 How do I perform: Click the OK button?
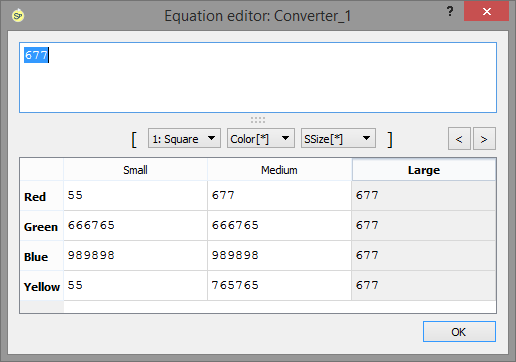click(x=459, y=332)
